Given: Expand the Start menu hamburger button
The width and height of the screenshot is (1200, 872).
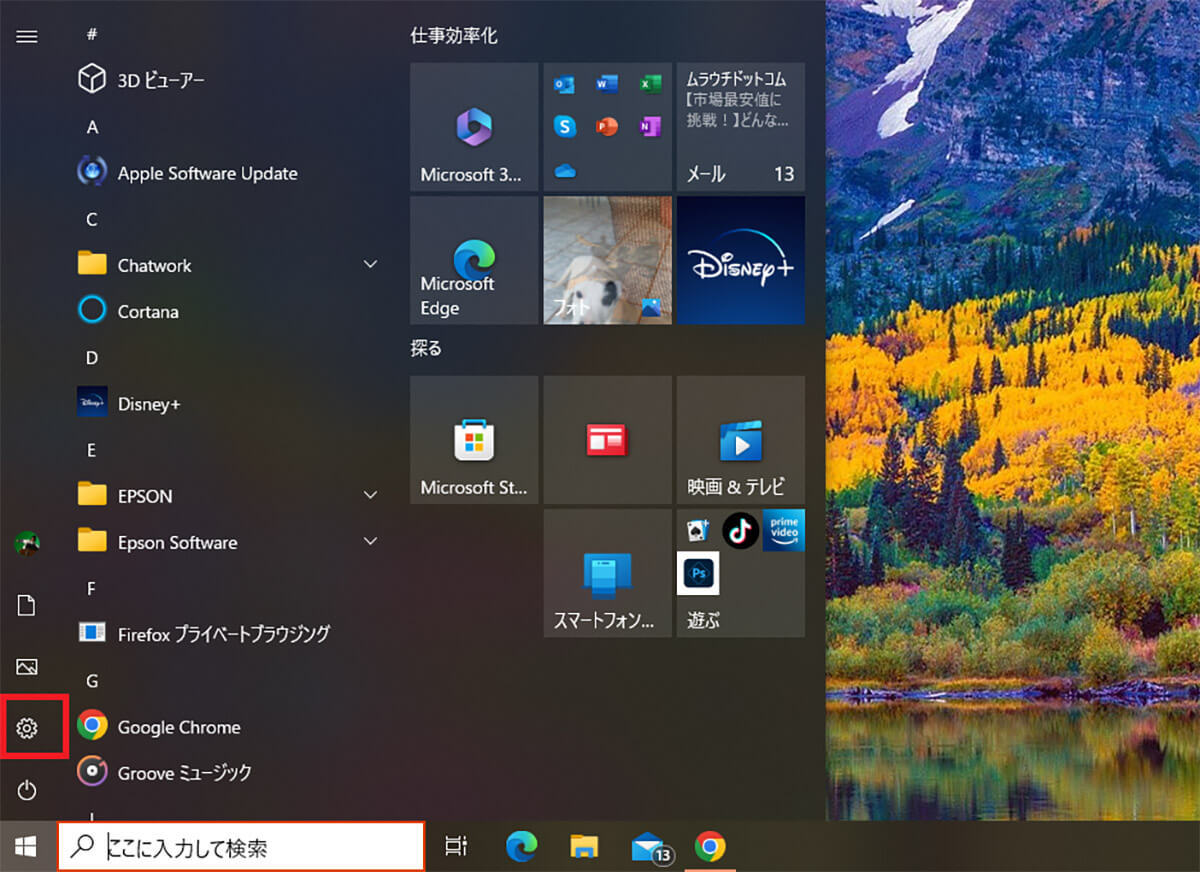Looking at the screenshot, I should (x=27, y=36).
